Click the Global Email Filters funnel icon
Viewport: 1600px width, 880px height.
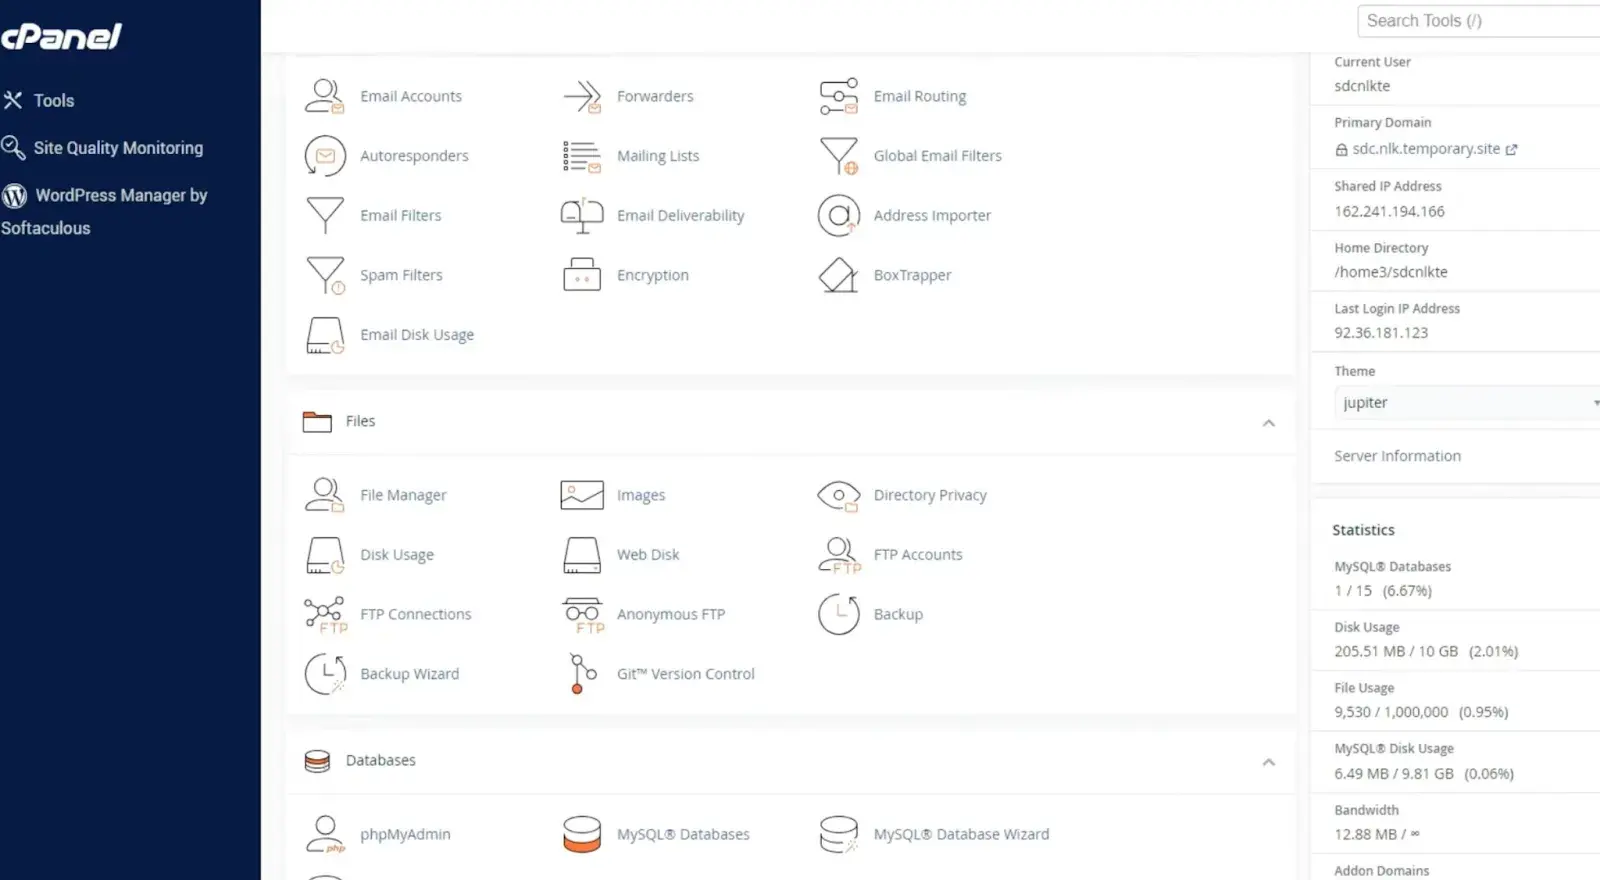pos(839,156)
